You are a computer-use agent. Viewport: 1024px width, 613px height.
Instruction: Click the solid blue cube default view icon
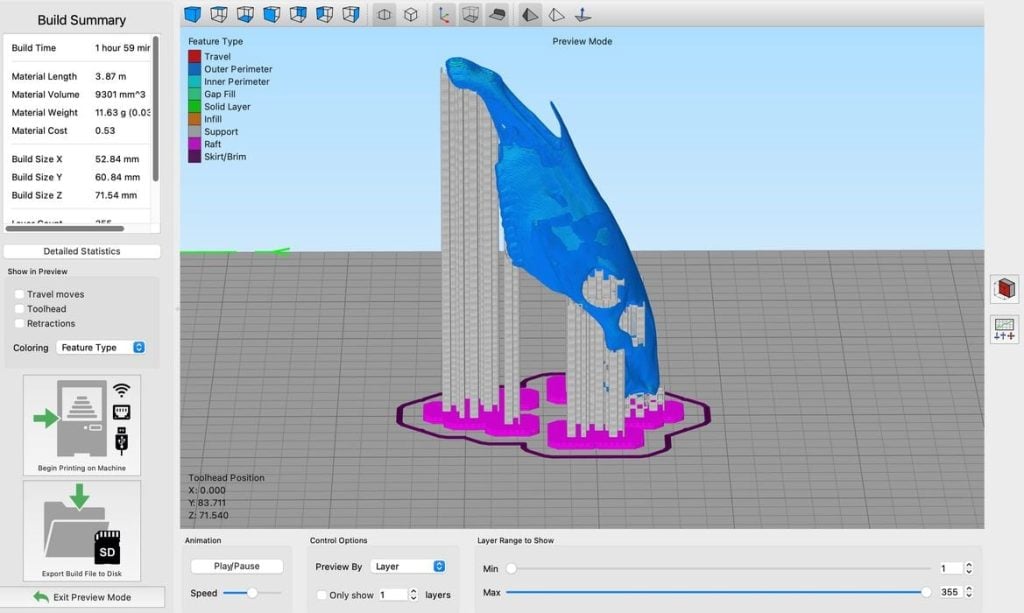coord(192,14)
